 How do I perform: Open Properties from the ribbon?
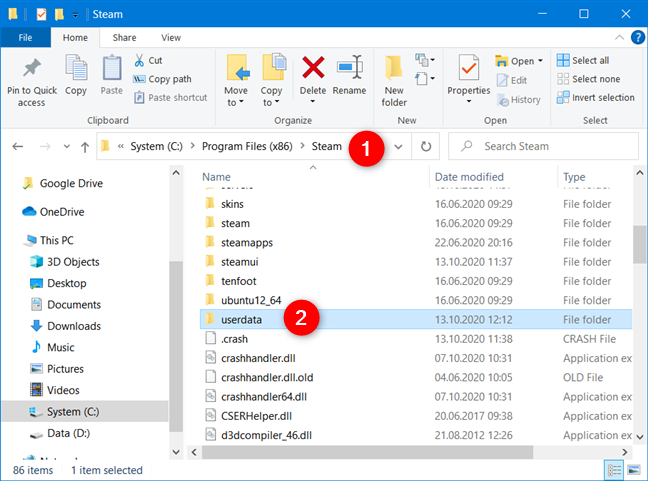468,71
